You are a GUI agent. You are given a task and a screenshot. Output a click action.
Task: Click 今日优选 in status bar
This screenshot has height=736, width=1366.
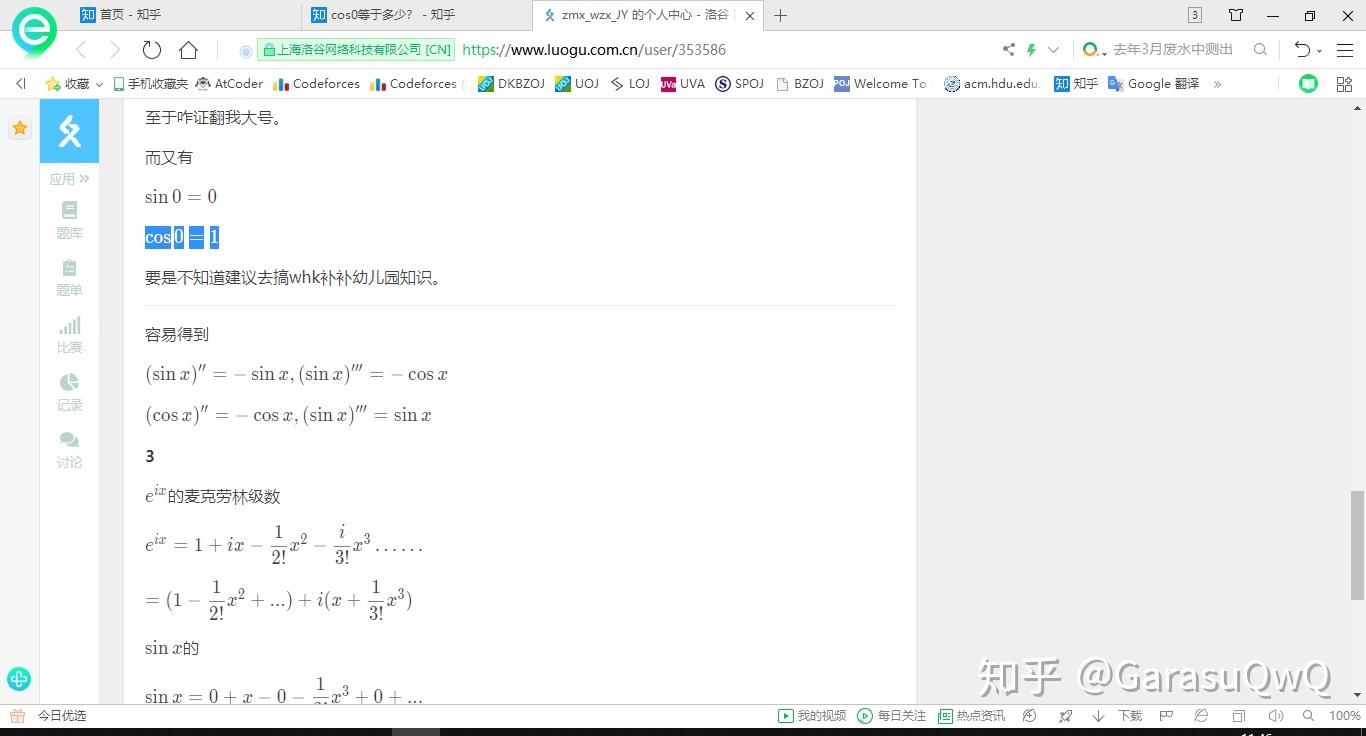[48, 716]
